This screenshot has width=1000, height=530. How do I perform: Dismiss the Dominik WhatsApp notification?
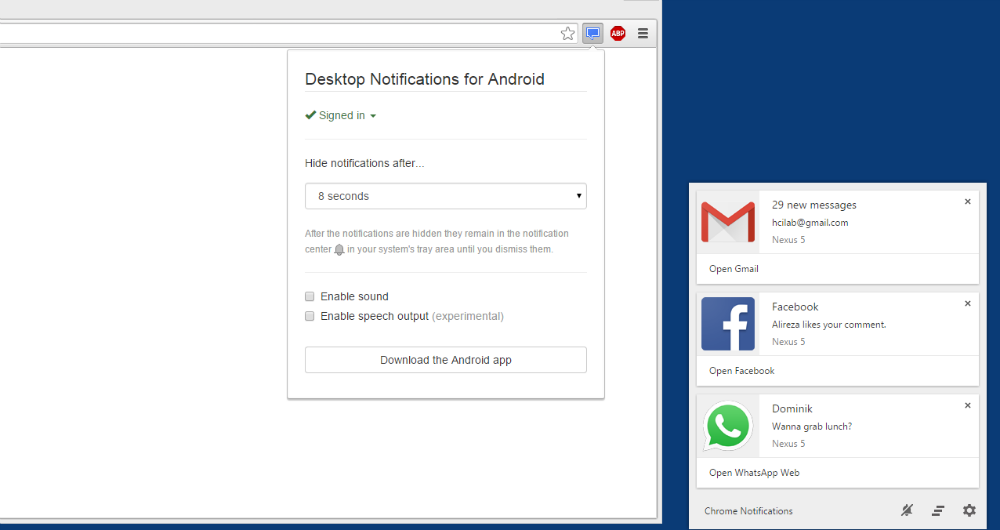point(967,406)
